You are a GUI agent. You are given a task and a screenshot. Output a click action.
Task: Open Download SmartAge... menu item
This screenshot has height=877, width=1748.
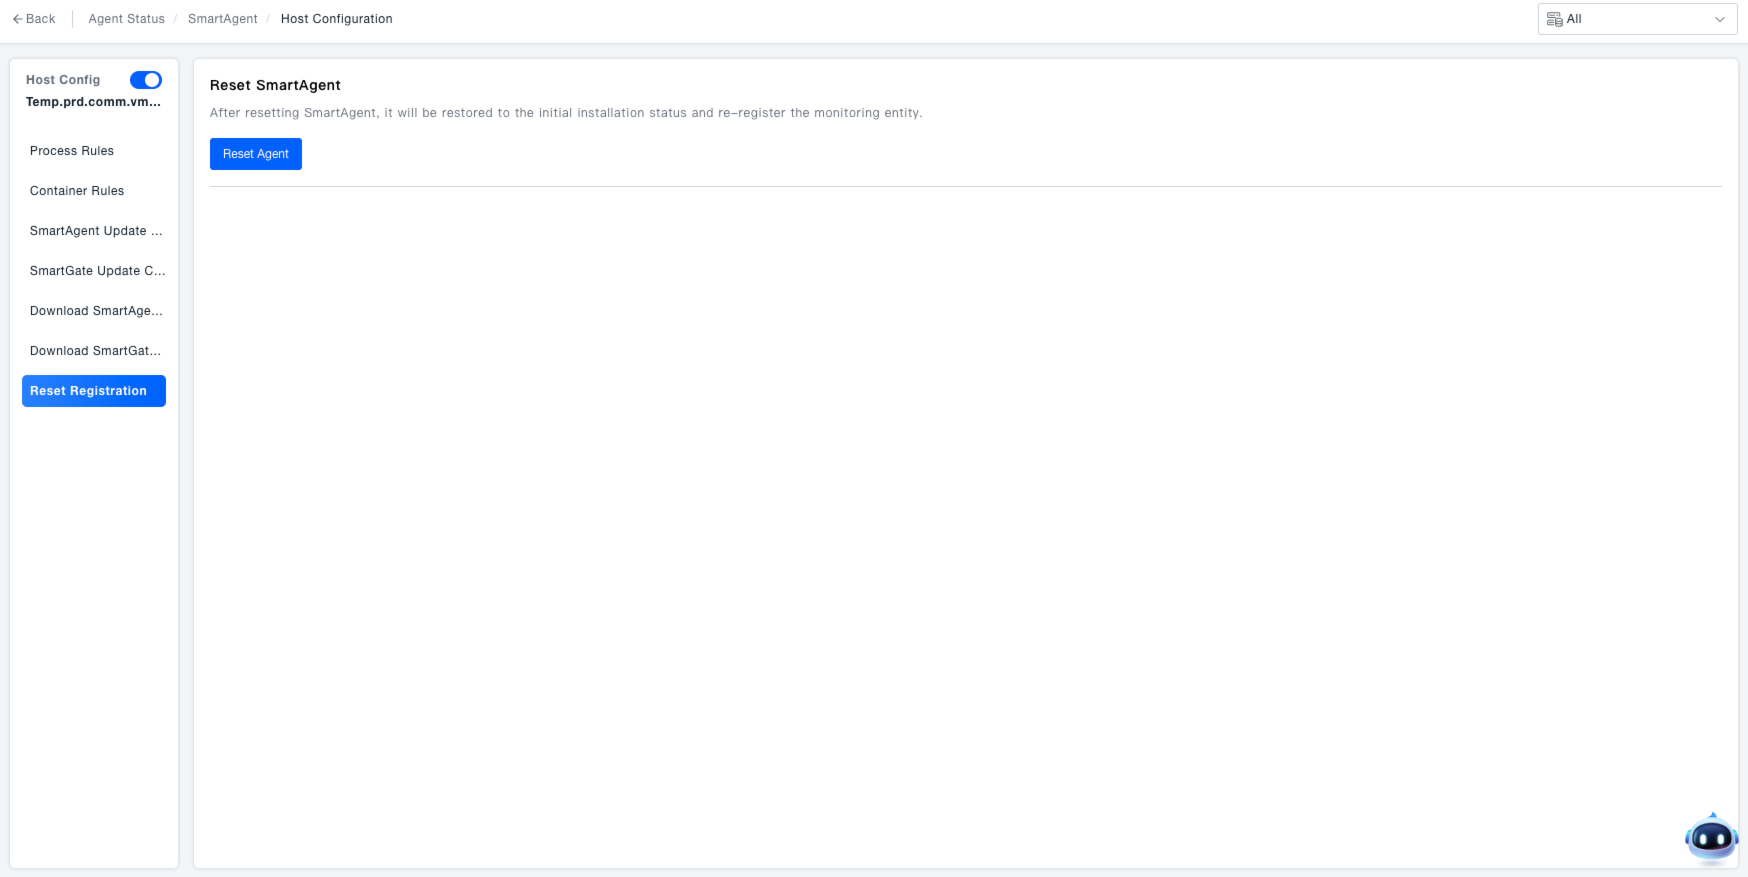pyautogui.click(x=96, y=311)
